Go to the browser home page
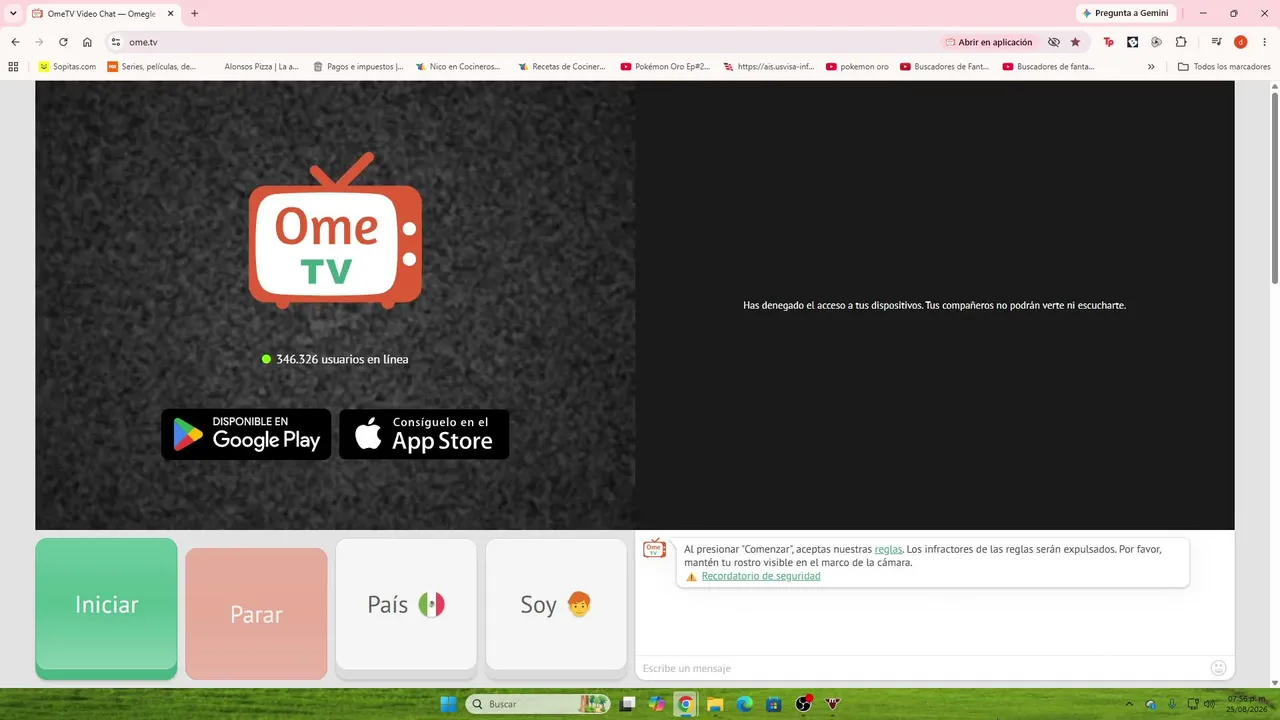The image size is (1280, 720). click(87, 42)
